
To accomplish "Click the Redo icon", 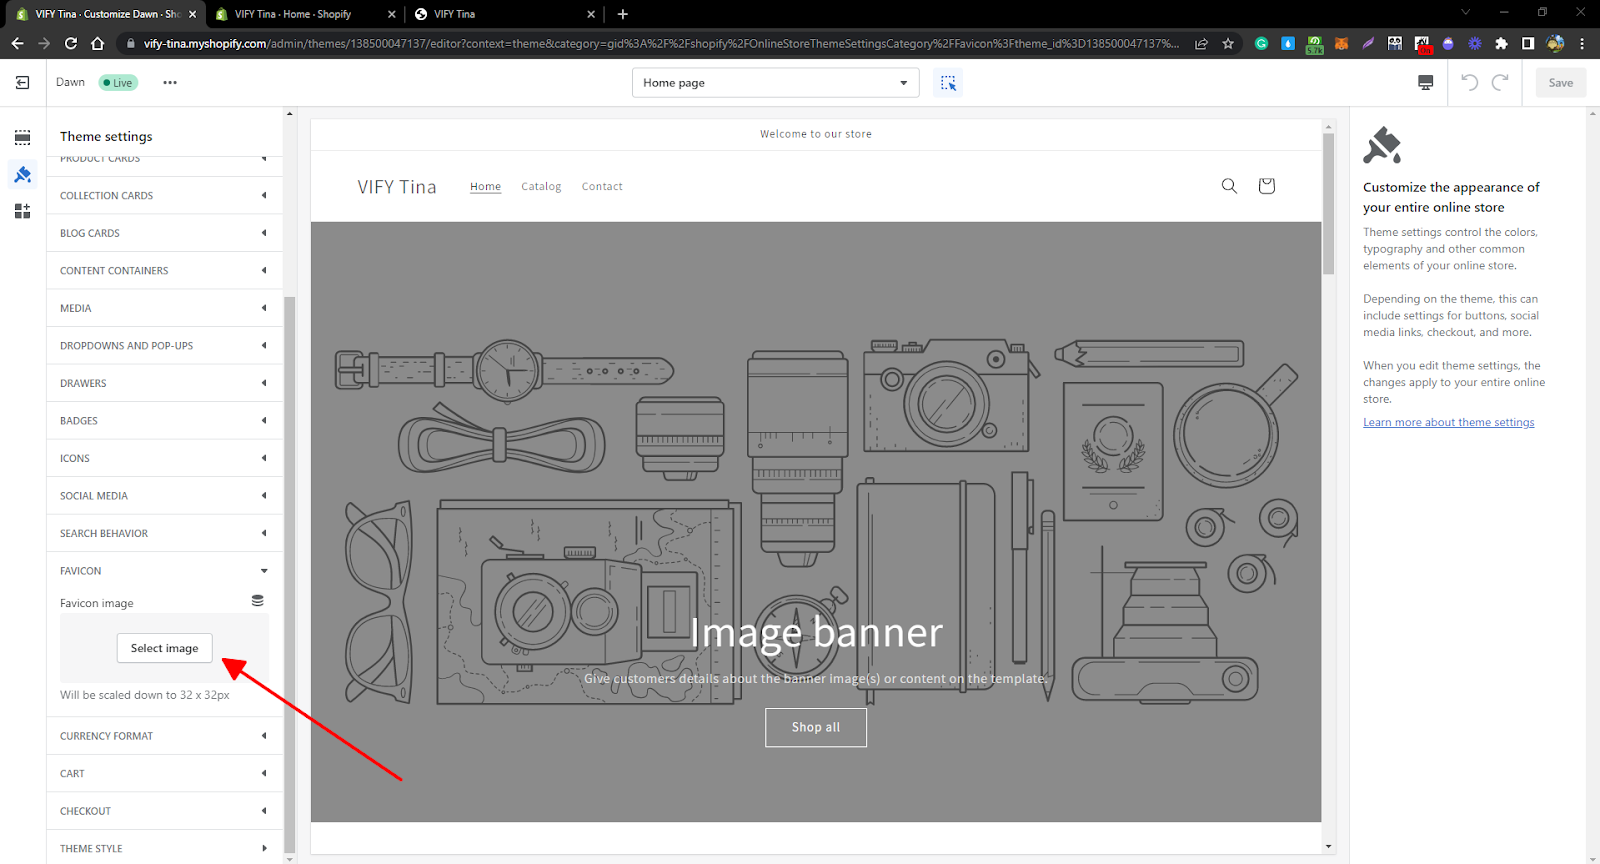I will pos(1500,83).
